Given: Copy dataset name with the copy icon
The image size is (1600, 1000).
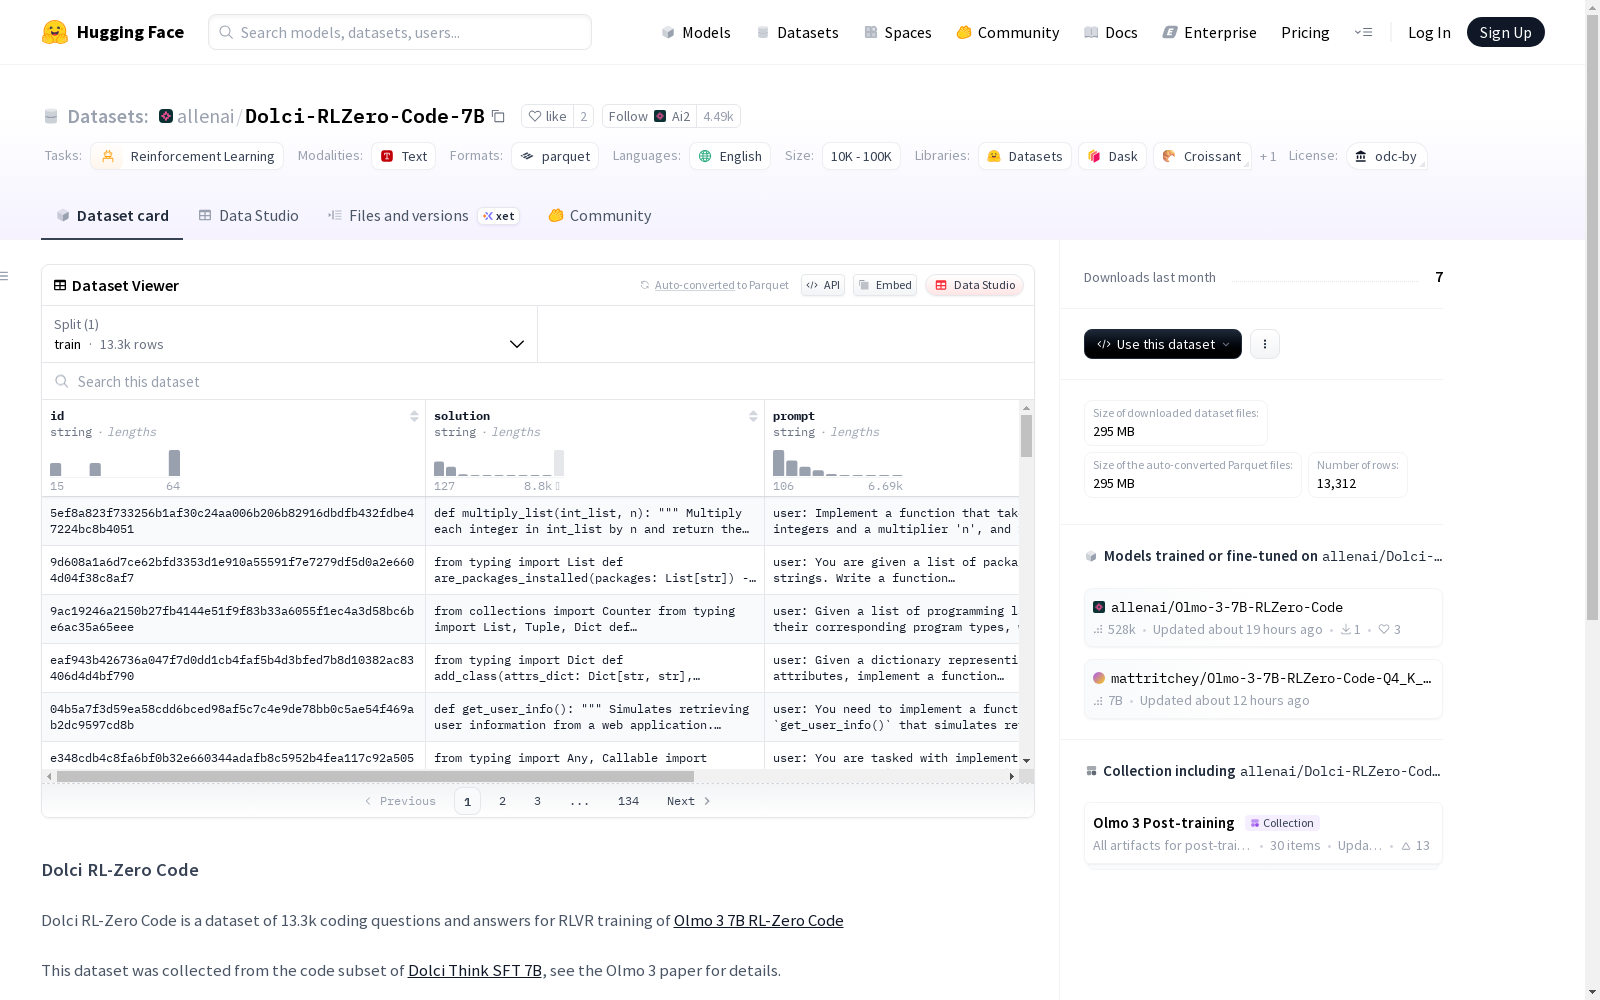Looking at the screenshot, I should [x=498, y=116].
